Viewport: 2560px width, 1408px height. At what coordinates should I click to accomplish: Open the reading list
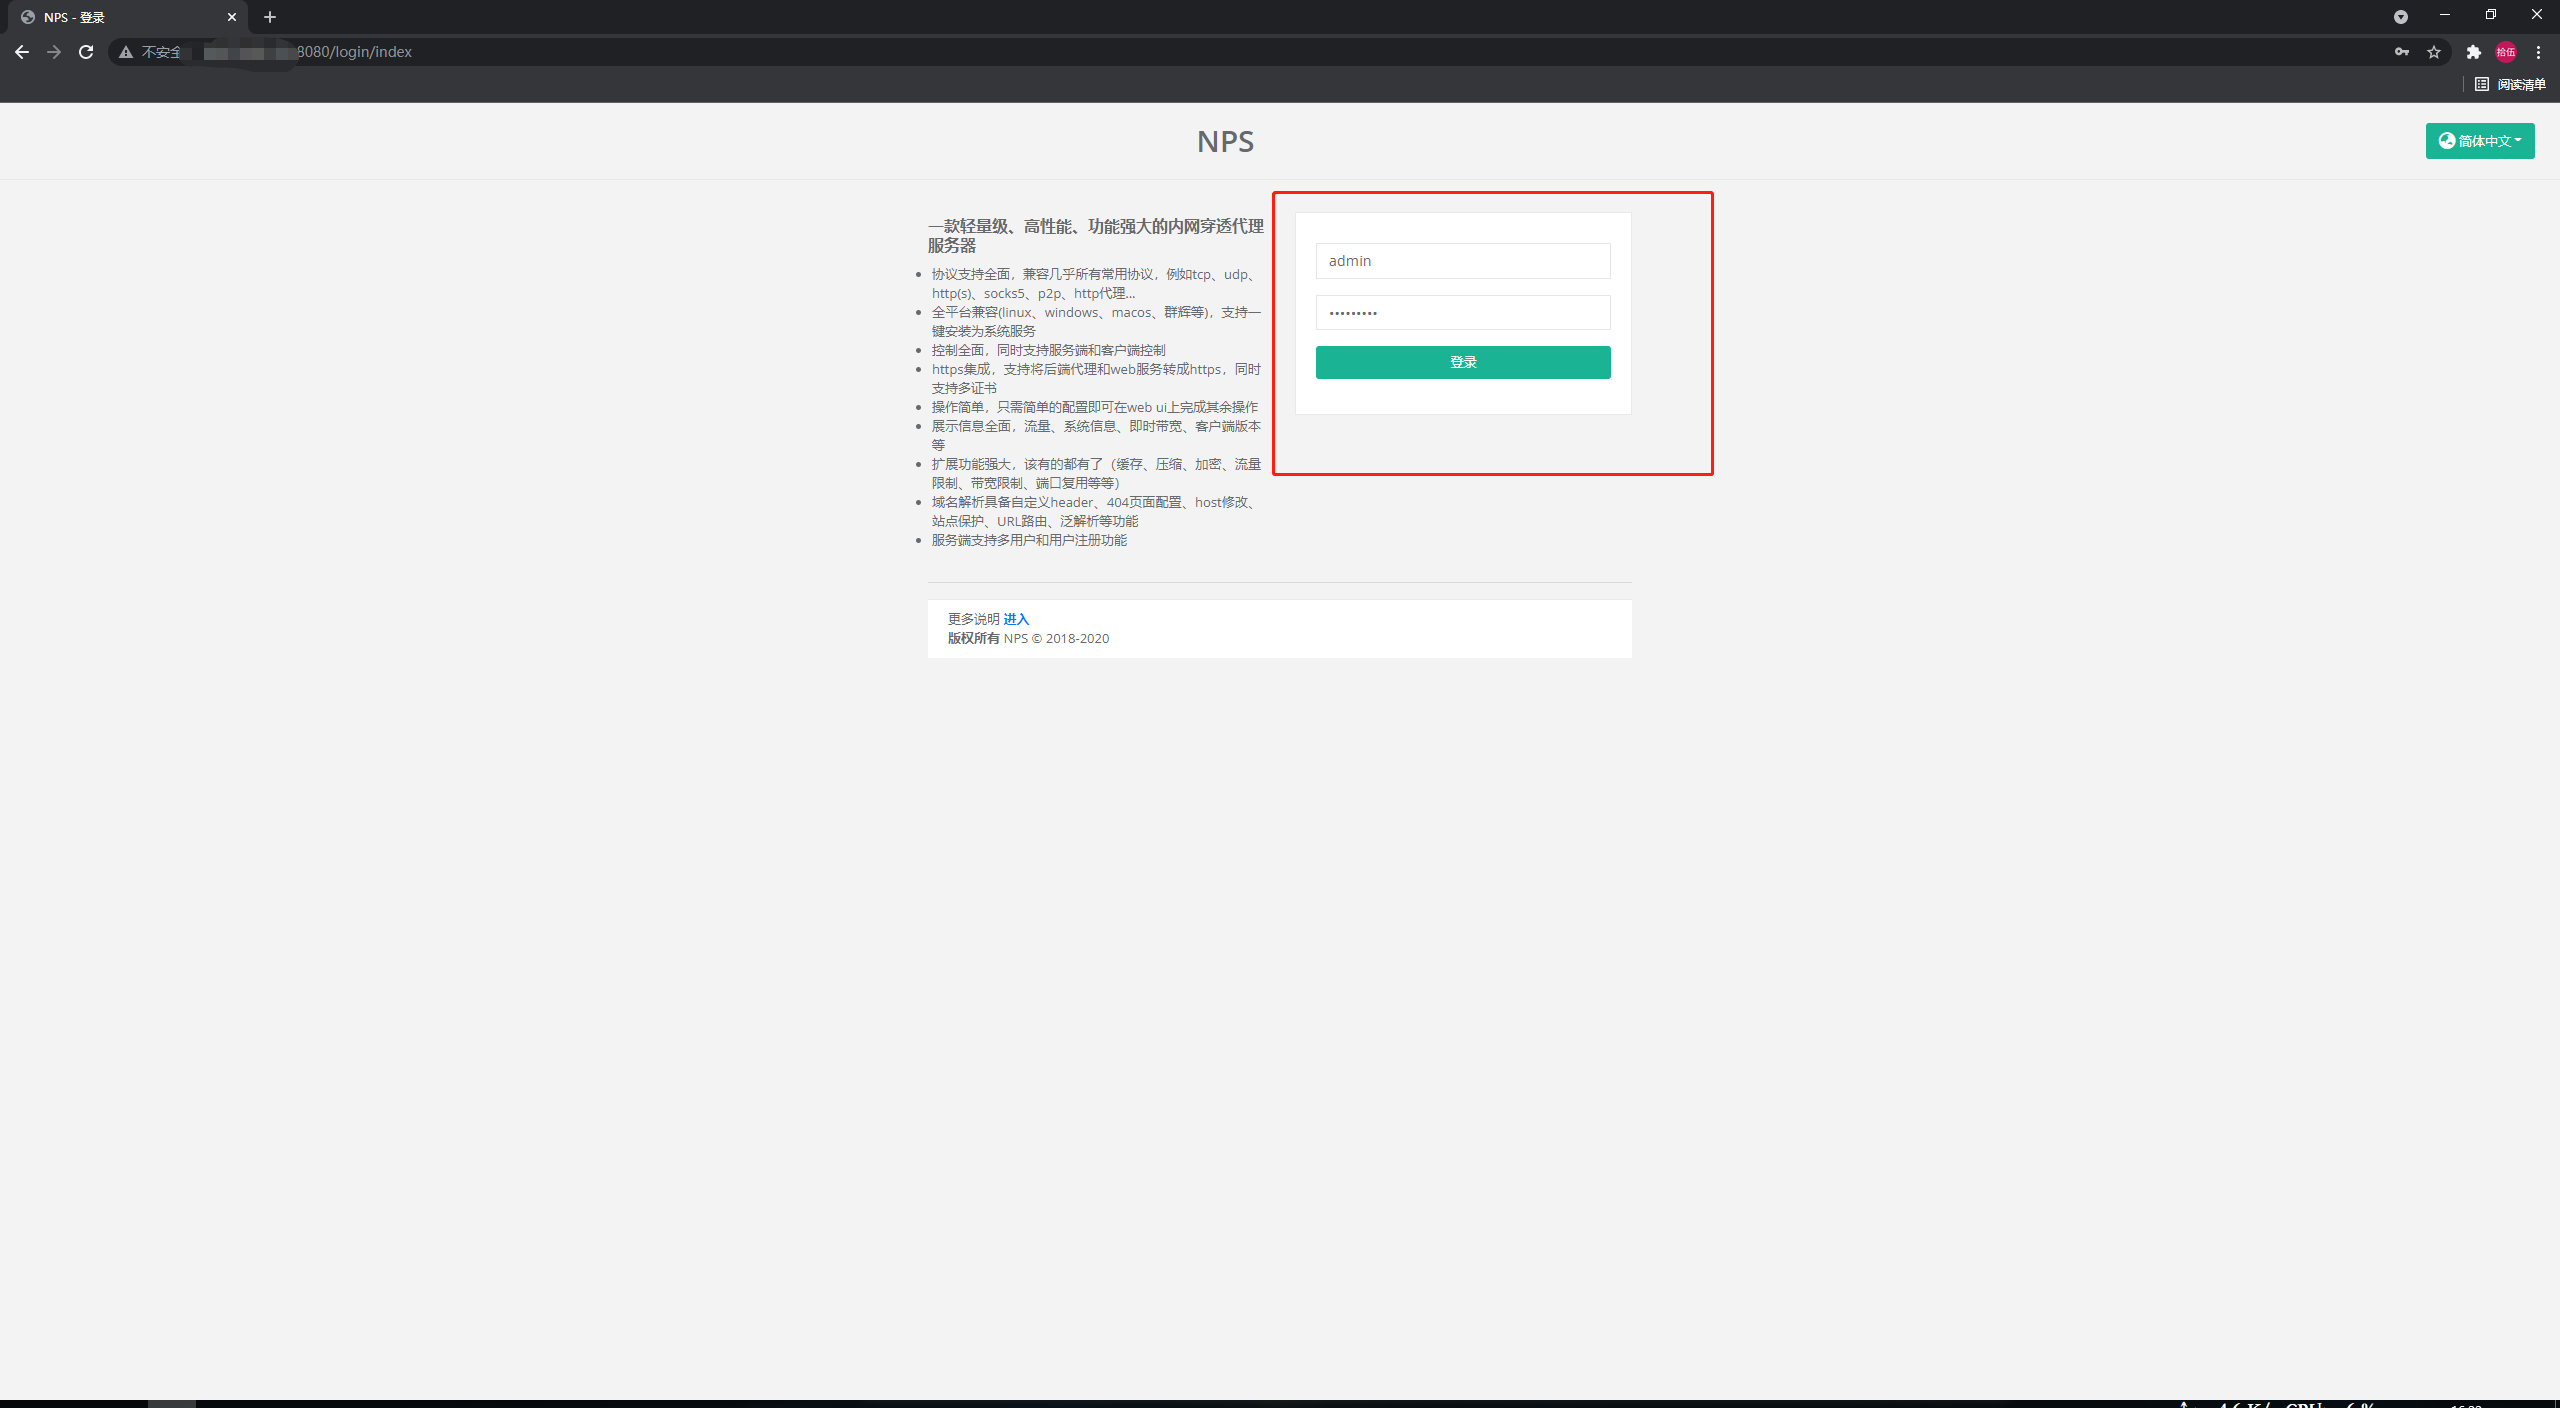[2510, 84]
